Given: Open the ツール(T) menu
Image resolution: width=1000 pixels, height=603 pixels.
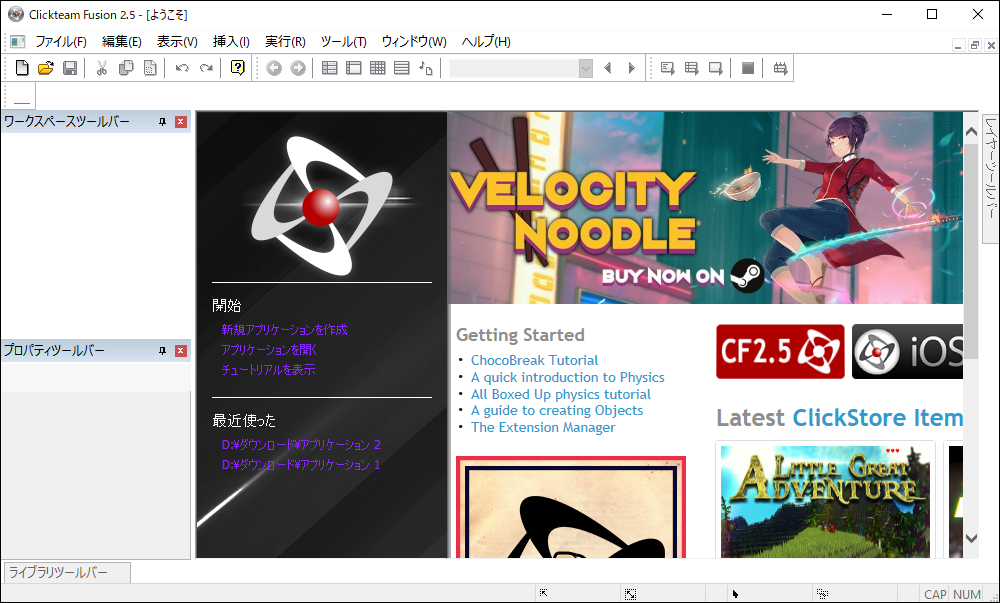Looking at the screenshot, I should [344, 42].
